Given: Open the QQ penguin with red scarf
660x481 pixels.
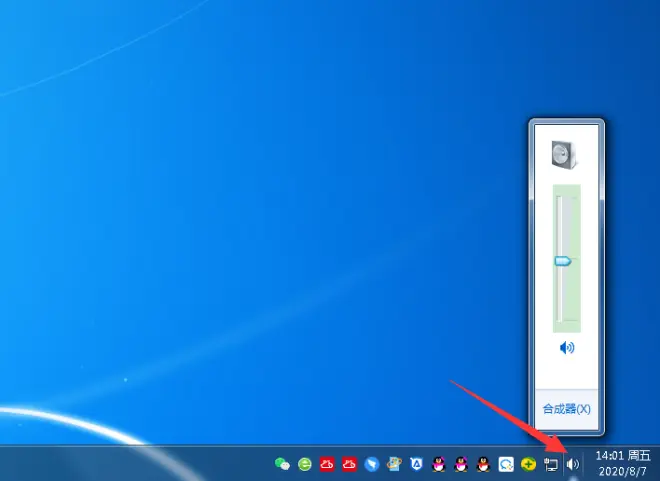Looking at the screenshot, I should [x=484, y=464].
